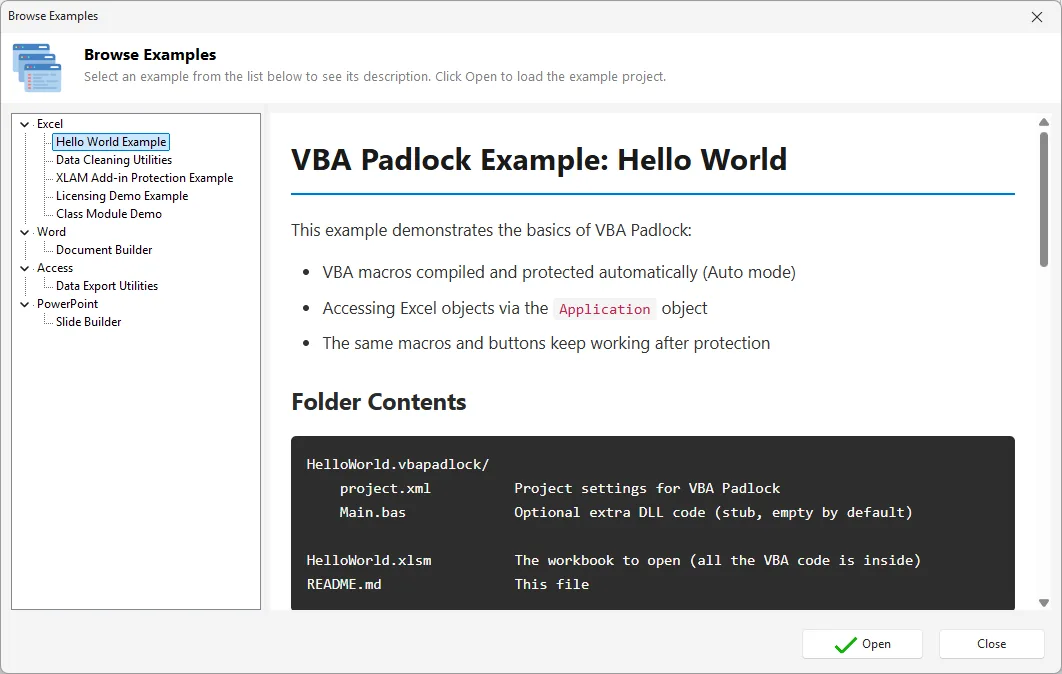
Task: Select XLAM Add-in Protection Example
Action: [x=144, y=177]
